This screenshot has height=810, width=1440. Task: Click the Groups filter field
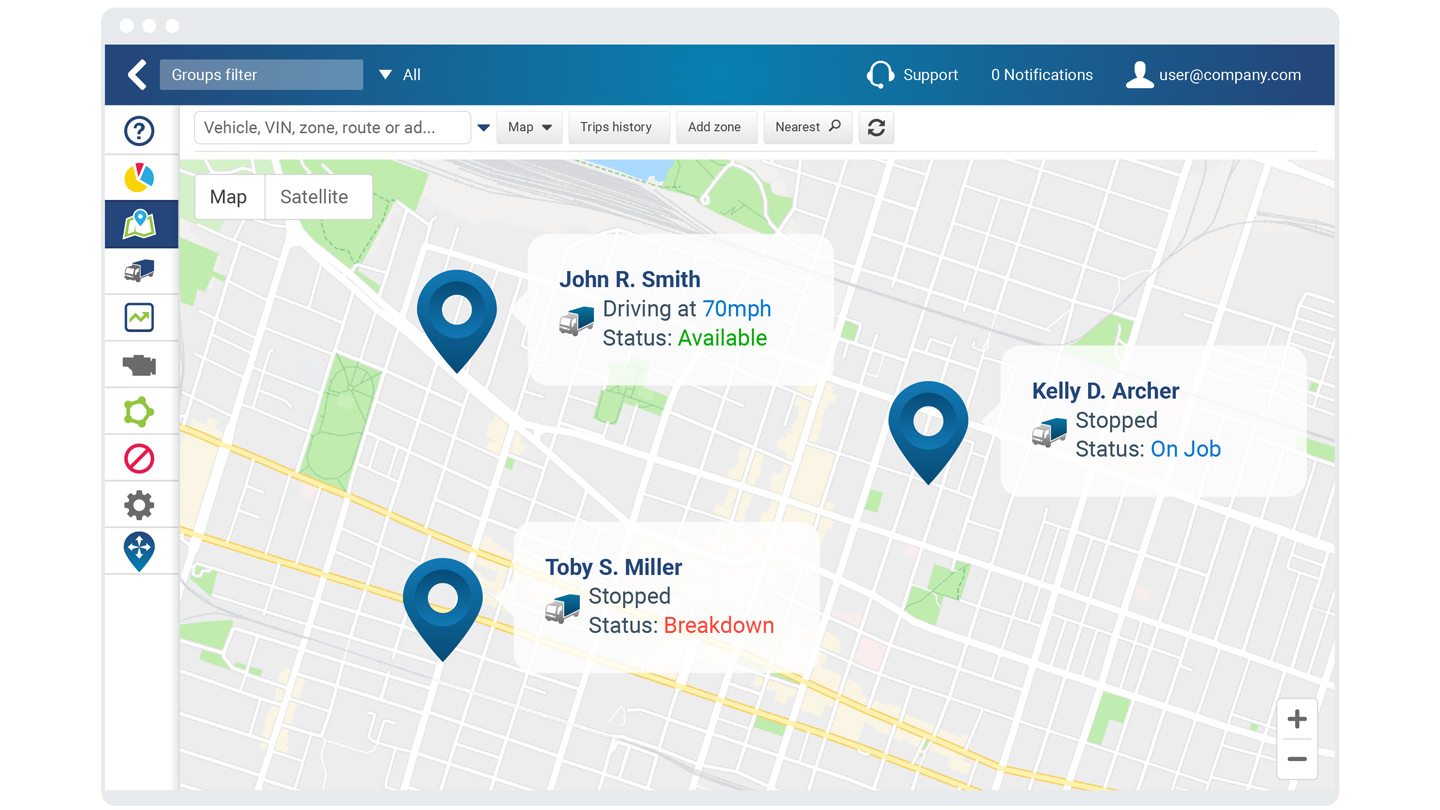261,75
